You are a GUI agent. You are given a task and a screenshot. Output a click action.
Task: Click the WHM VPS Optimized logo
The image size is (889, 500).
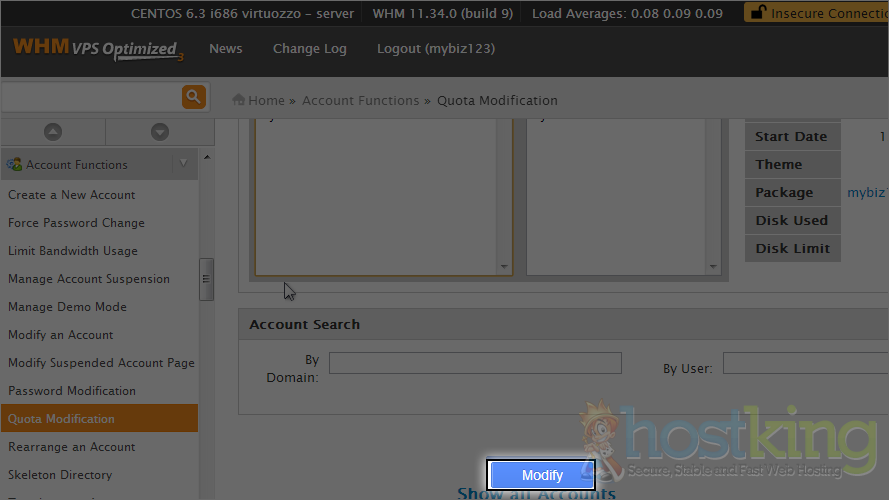pos(96,49)
